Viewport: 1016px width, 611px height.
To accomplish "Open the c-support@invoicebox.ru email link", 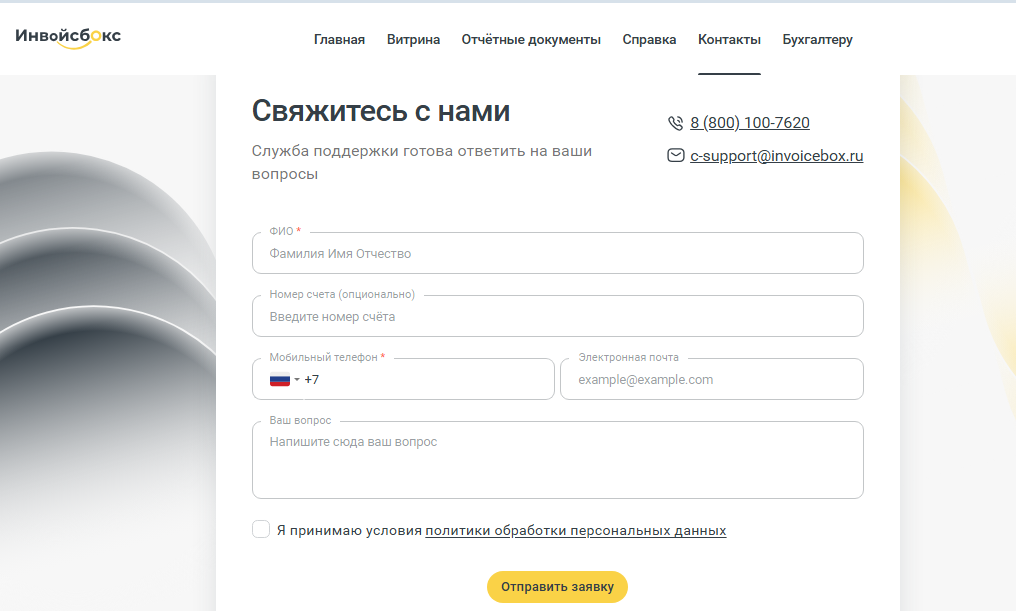I will (x=776, y=156).
